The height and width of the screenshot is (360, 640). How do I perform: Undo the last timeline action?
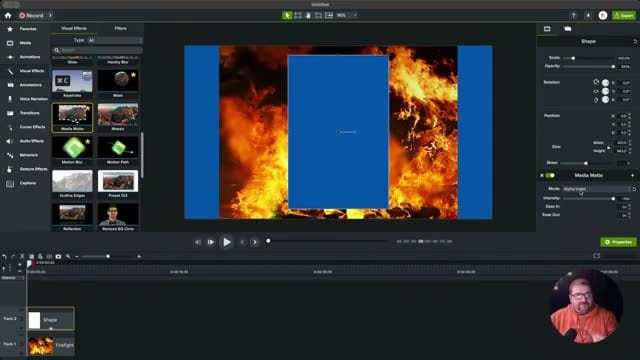pyautogui.click(x=4, y=256)
